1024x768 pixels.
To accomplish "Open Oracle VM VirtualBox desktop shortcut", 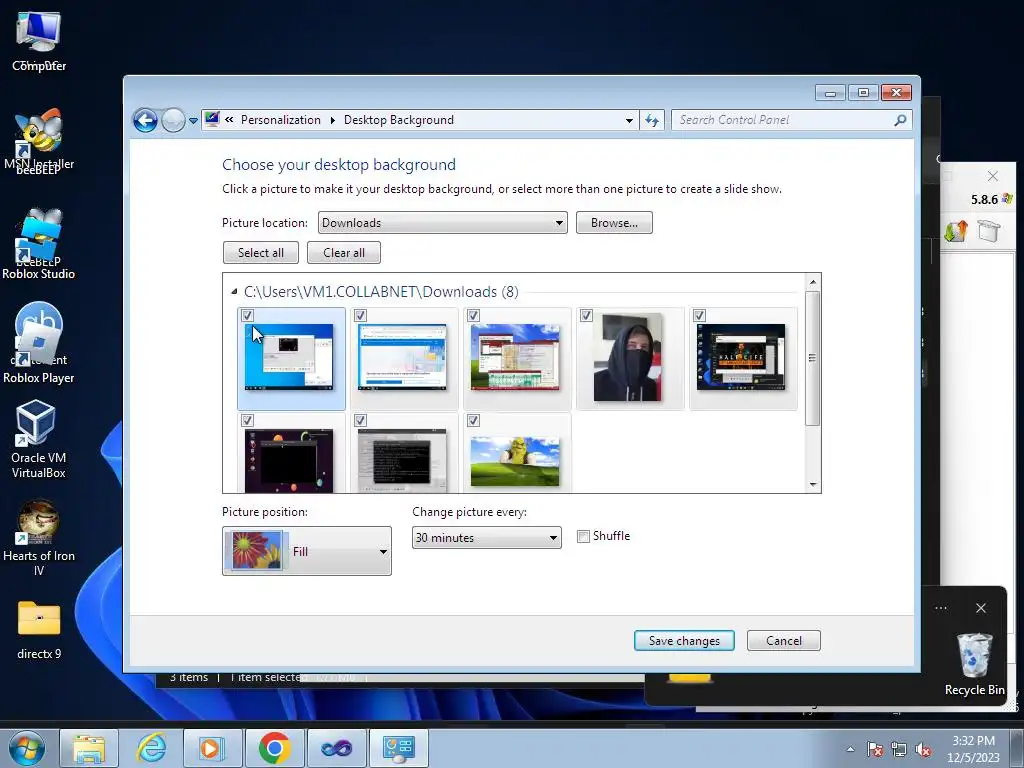I will click(37, 439).
